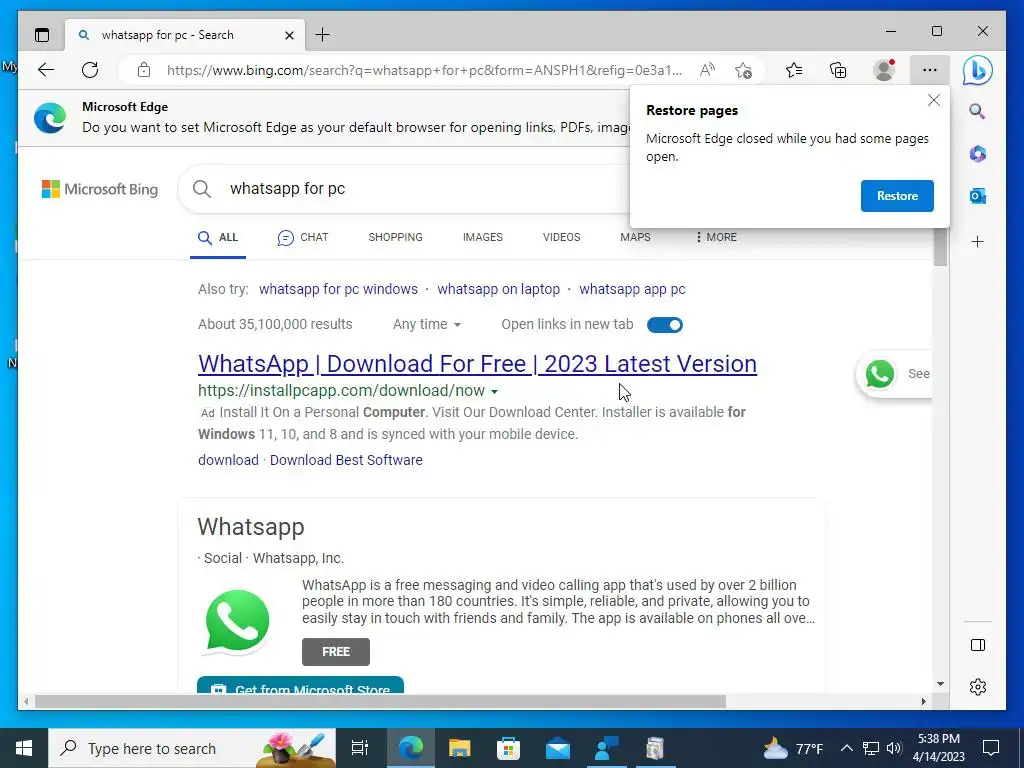Screen dimensions: 1024x768
Task: Go back with the back arrow
Action: pos(46,70)
